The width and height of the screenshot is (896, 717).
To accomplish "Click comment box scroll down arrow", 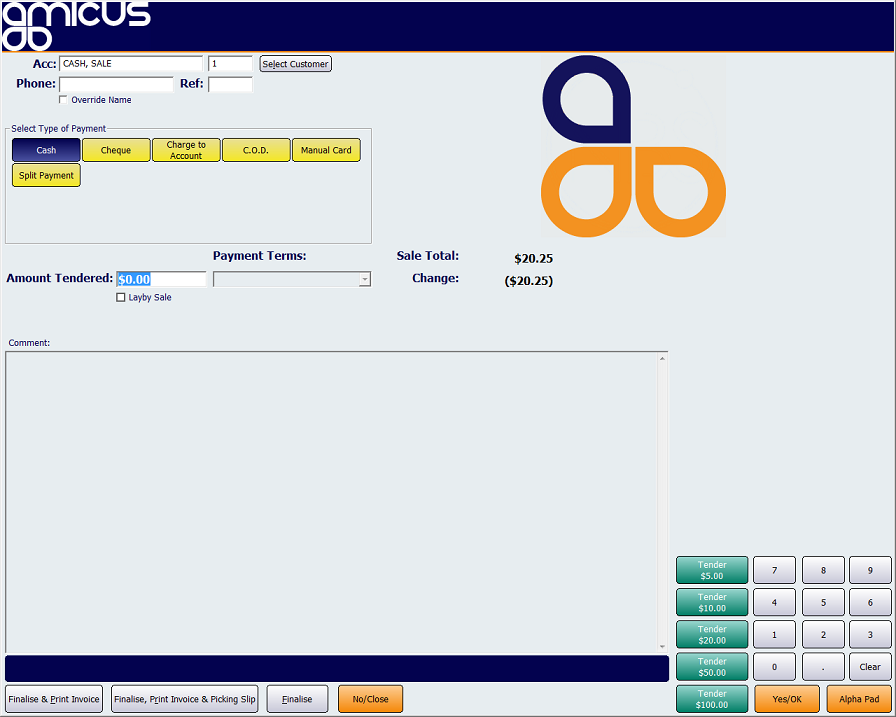I will click(662, 646).
